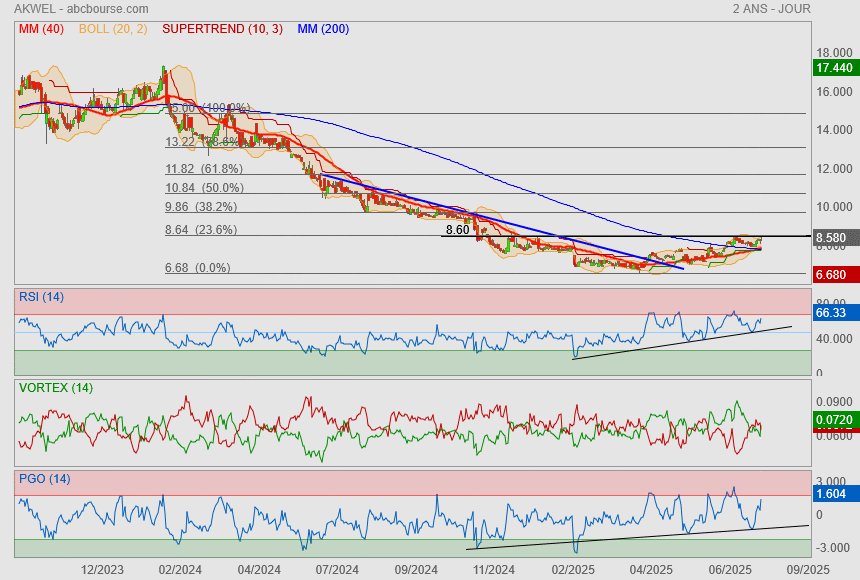The width and height of the screenshot is (860, 580).
Task: Click the blue 1.604 PGO value tag
Action: [x=834, y=494]
